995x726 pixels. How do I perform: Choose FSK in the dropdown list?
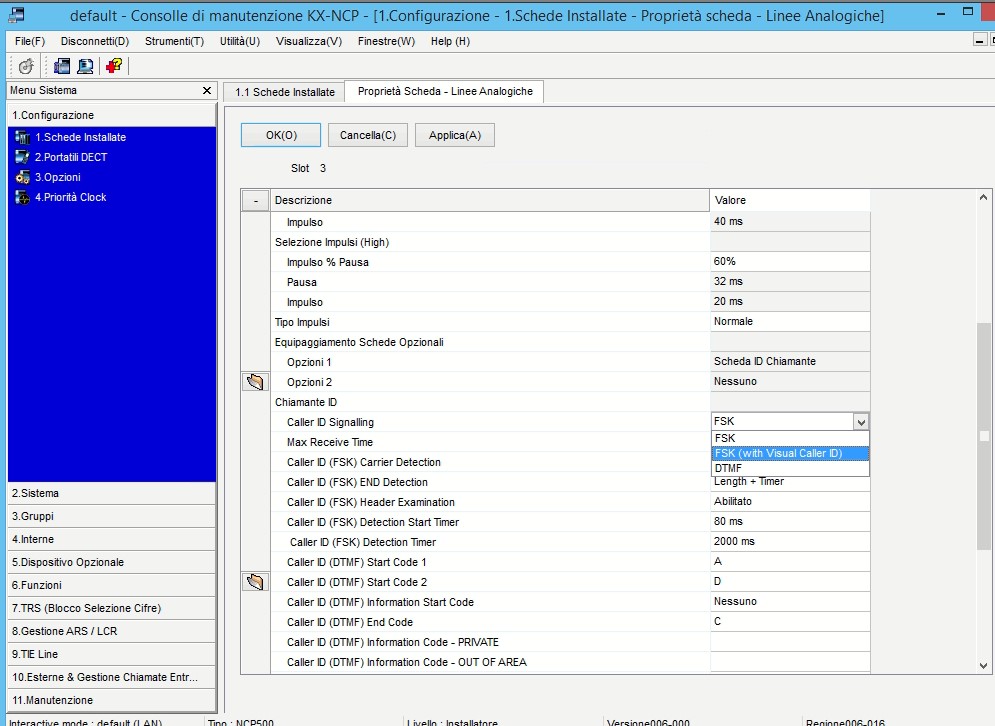790,438
